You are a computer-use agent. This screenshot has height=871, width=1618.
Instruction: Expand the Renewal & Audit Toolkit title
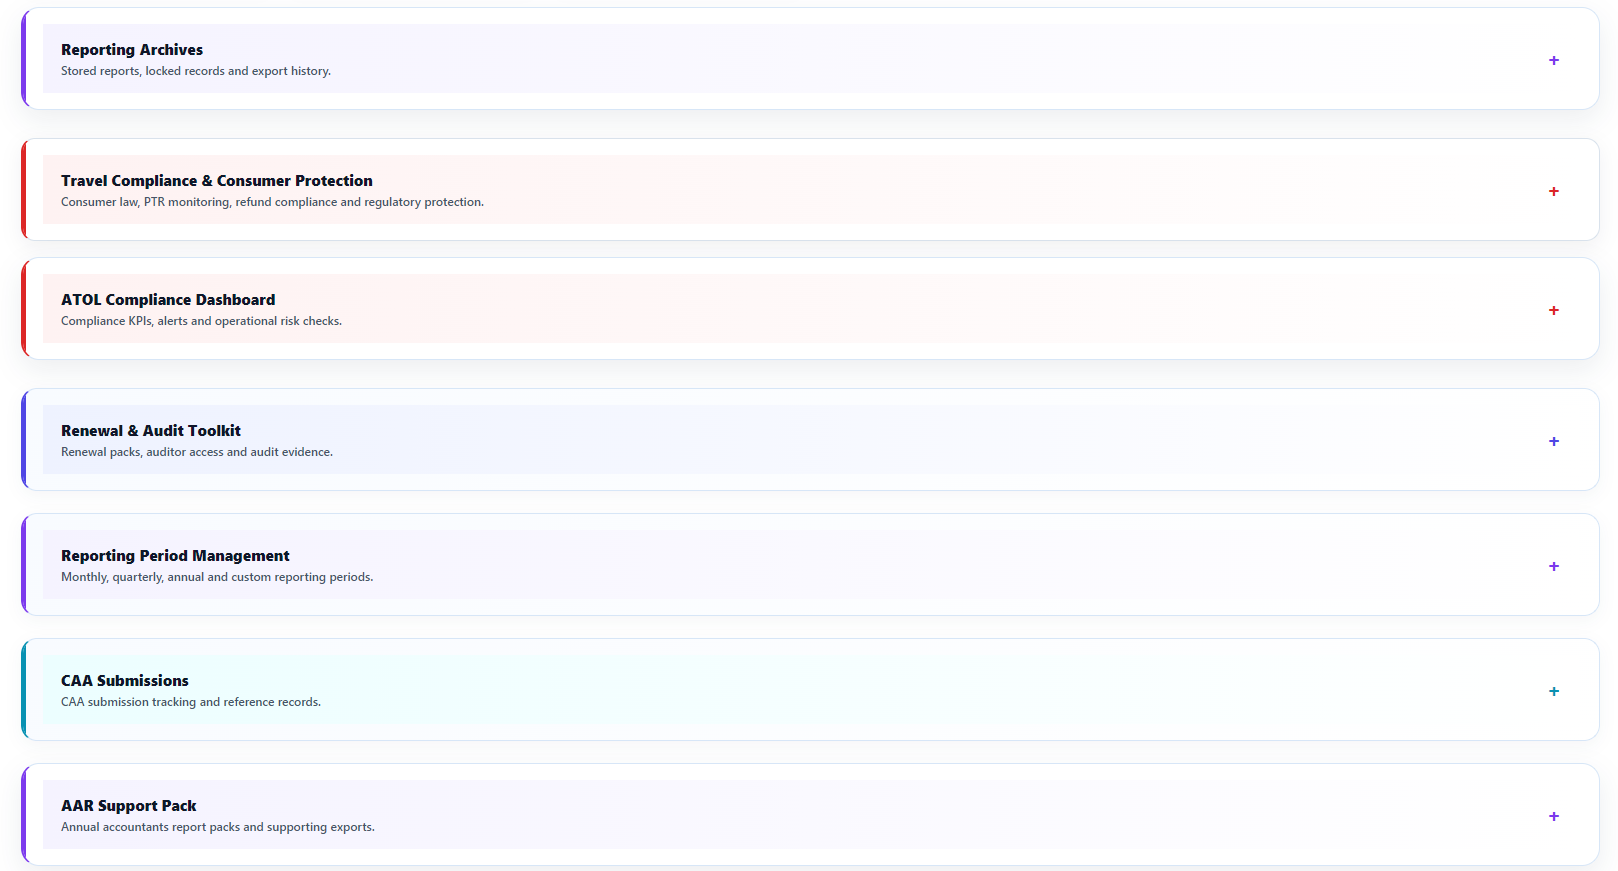(x=151, y=431)
